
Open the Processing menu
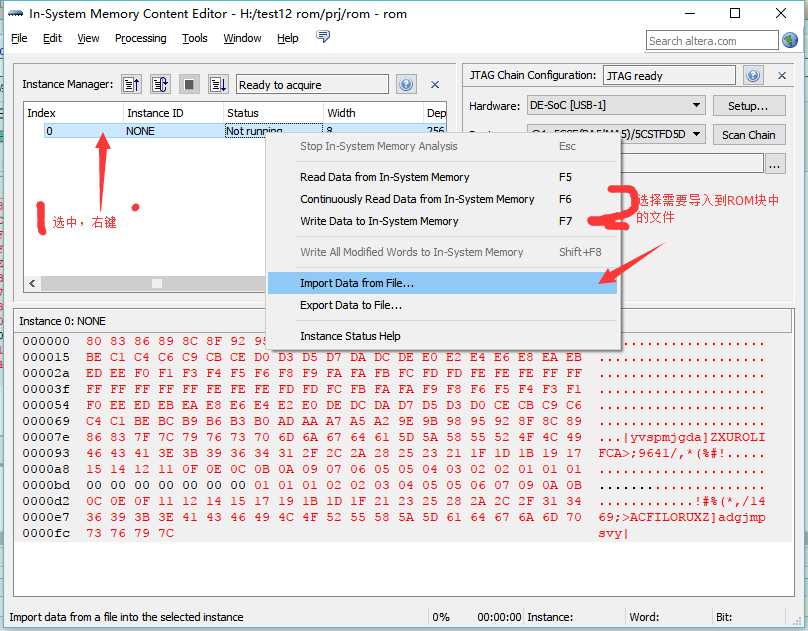coord(141,38)
